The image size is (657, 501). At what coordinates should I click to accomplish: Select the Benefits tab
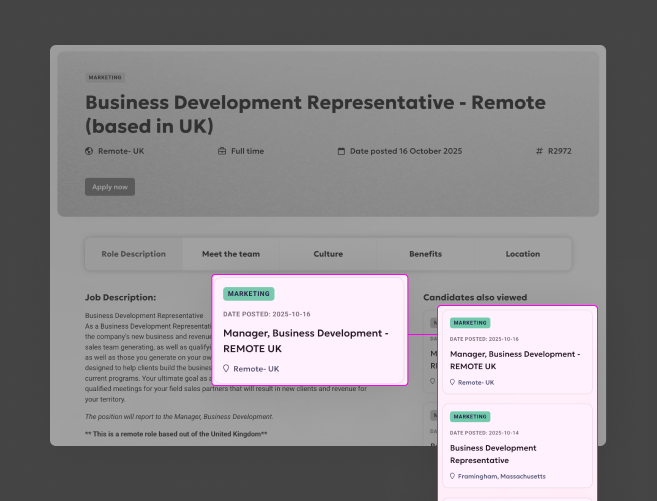pyautogui.click(x=425, y=254)
